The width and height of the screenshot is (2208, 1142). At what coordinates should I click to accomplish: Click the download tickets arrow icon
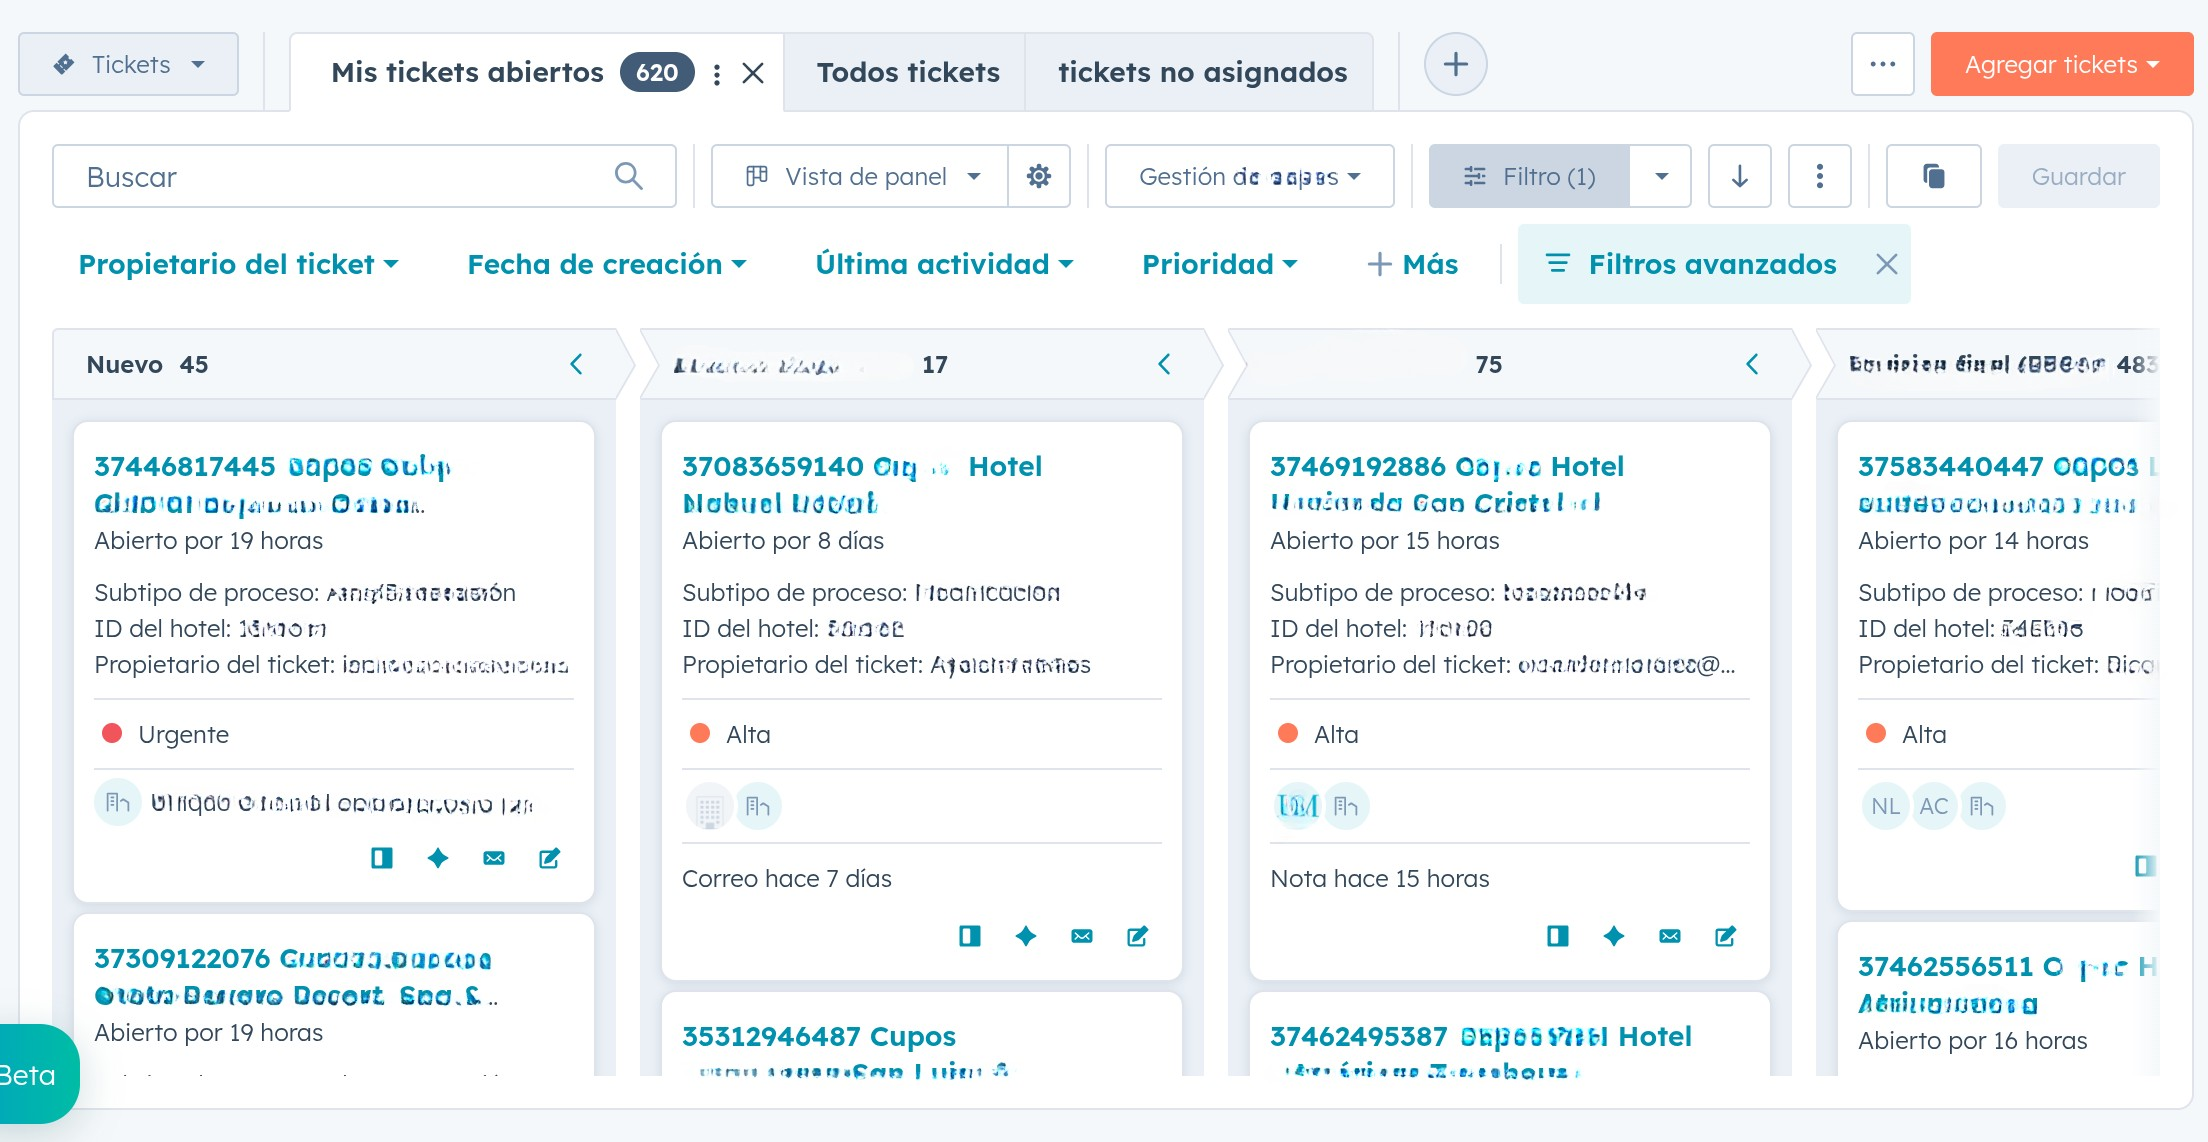[1739, 176]
